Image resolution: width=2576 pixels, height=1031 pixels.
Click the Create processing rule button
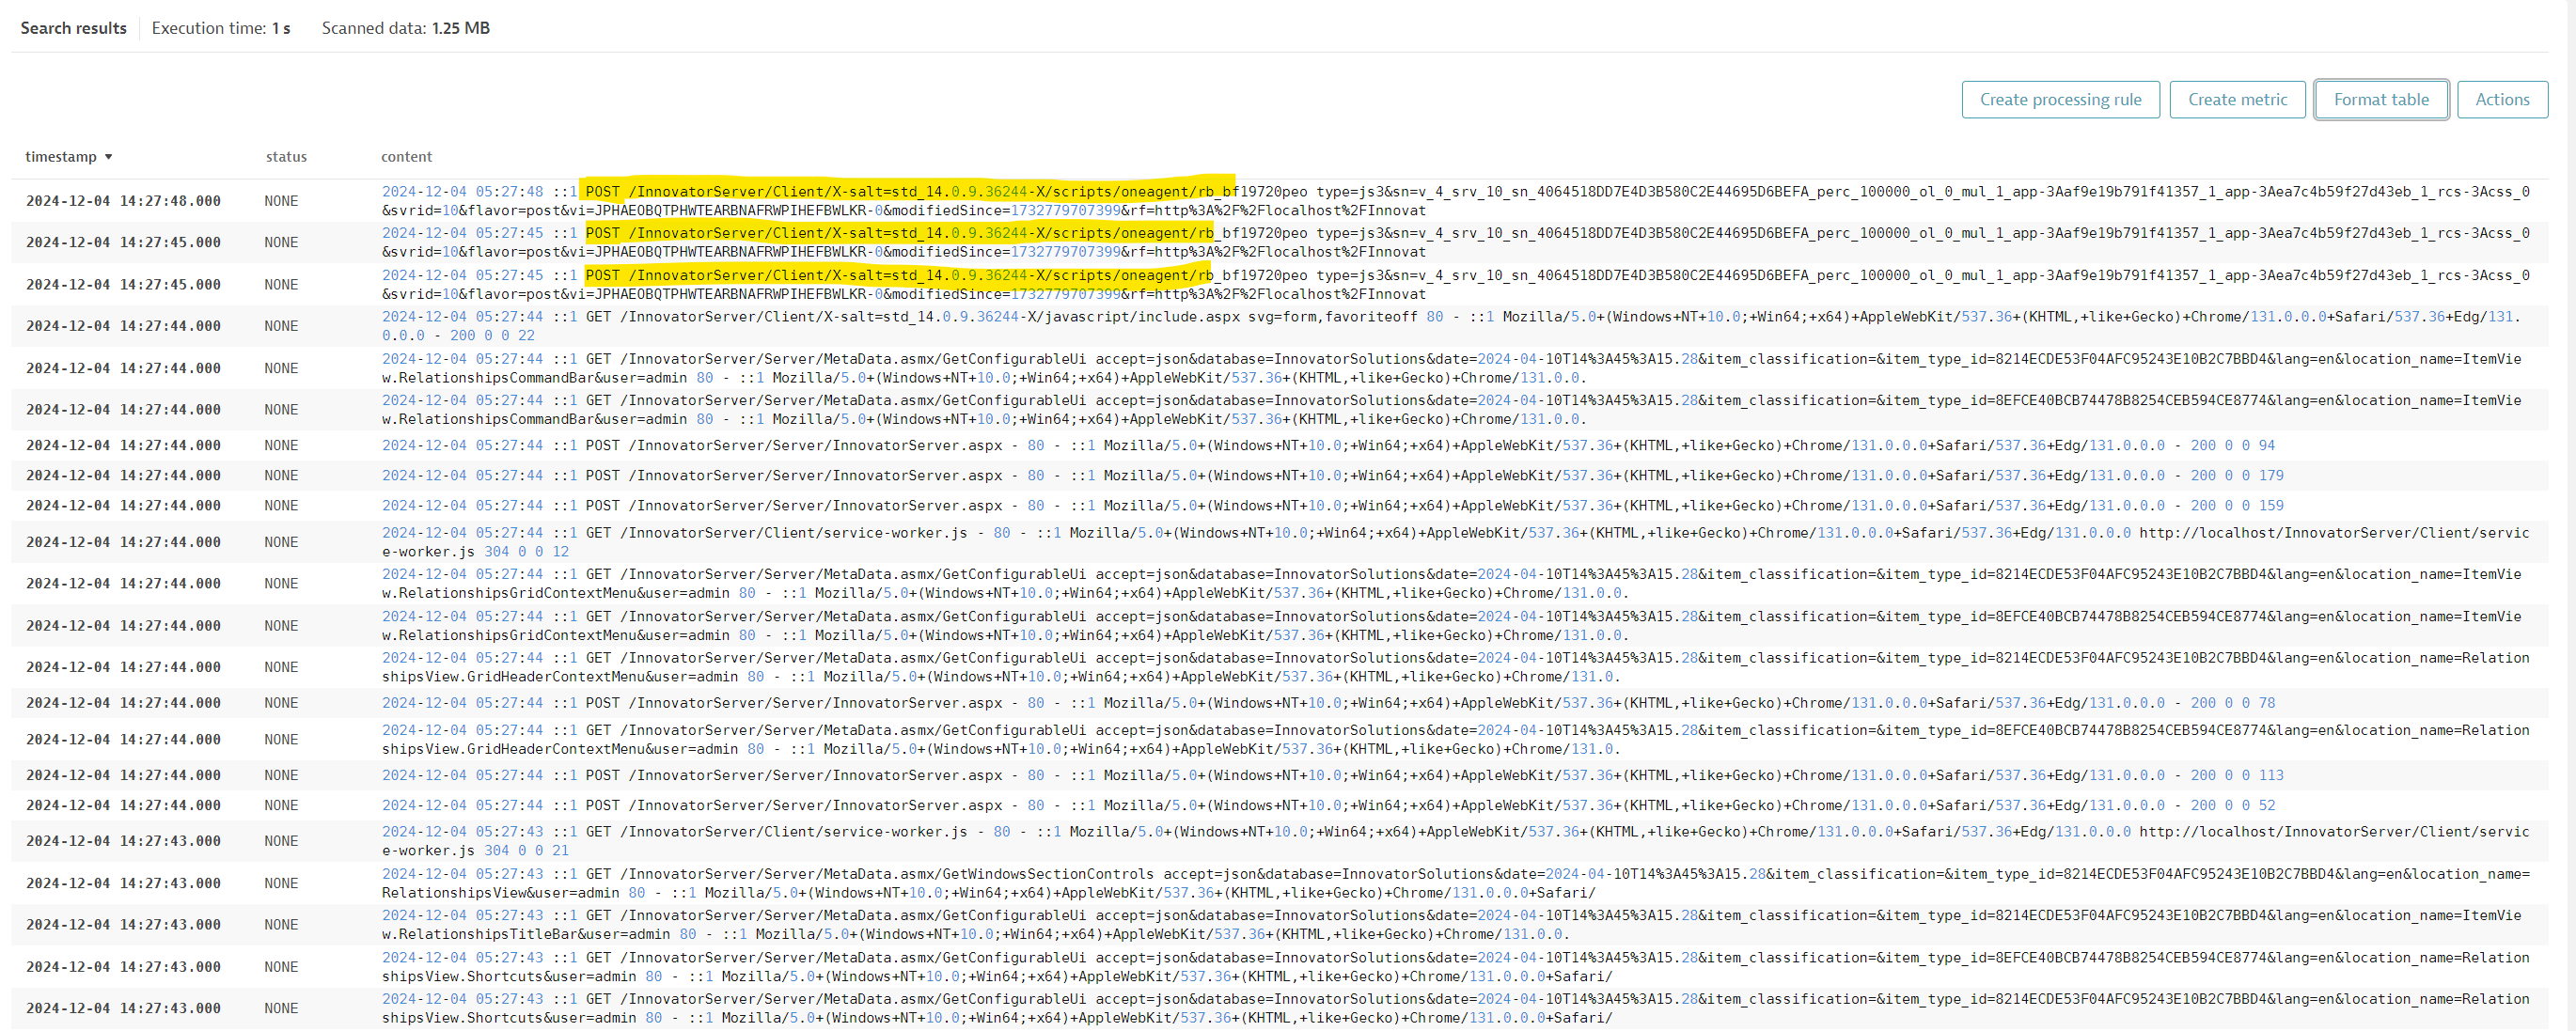[2060, 99]
